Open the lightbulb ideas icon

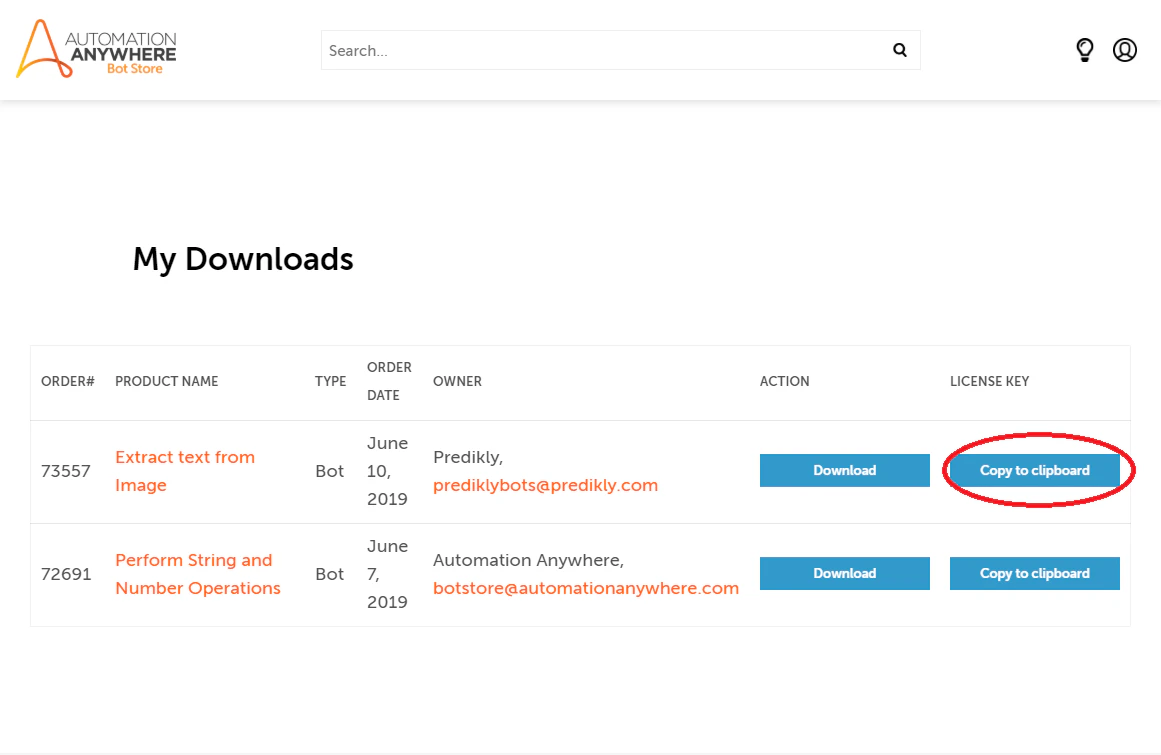point(1085,50)
